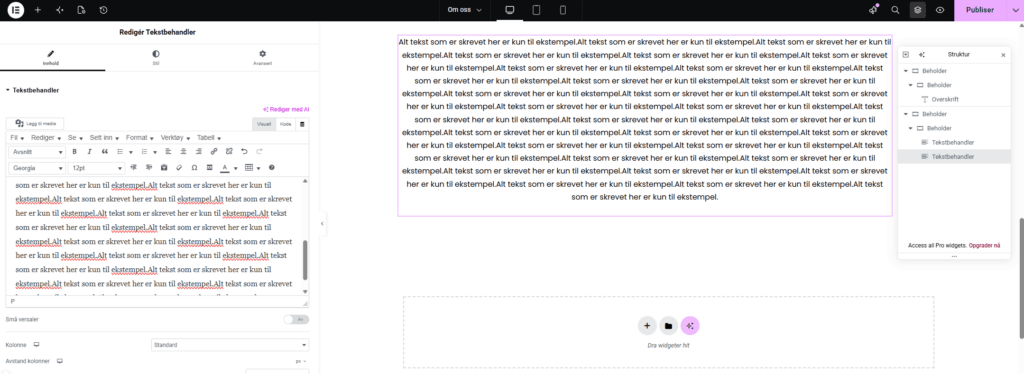This screenshot has height=374, width=1024.
Task: Click the Publiser button
Action: [x=980, y=10]
